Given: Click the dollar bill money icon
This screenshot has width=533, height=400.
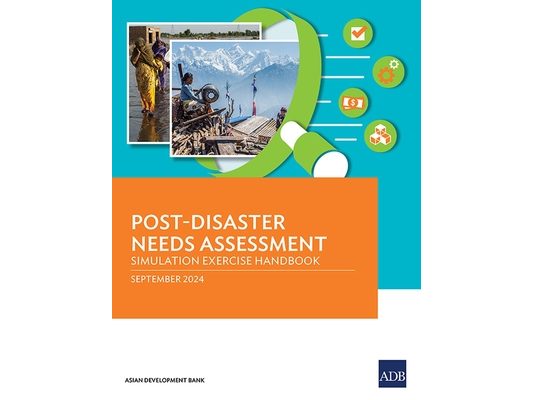Looking at the screenshot, I should click(x=354, y=103).
